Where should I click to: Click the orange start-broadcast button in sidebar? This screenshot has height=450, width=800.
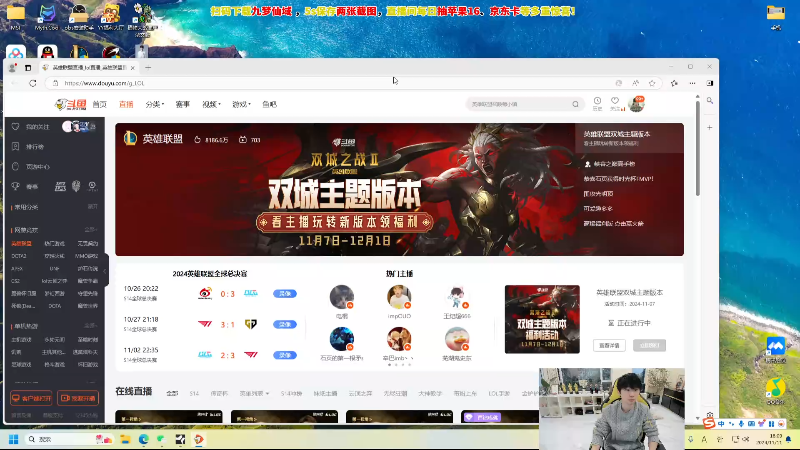[78, 398]
